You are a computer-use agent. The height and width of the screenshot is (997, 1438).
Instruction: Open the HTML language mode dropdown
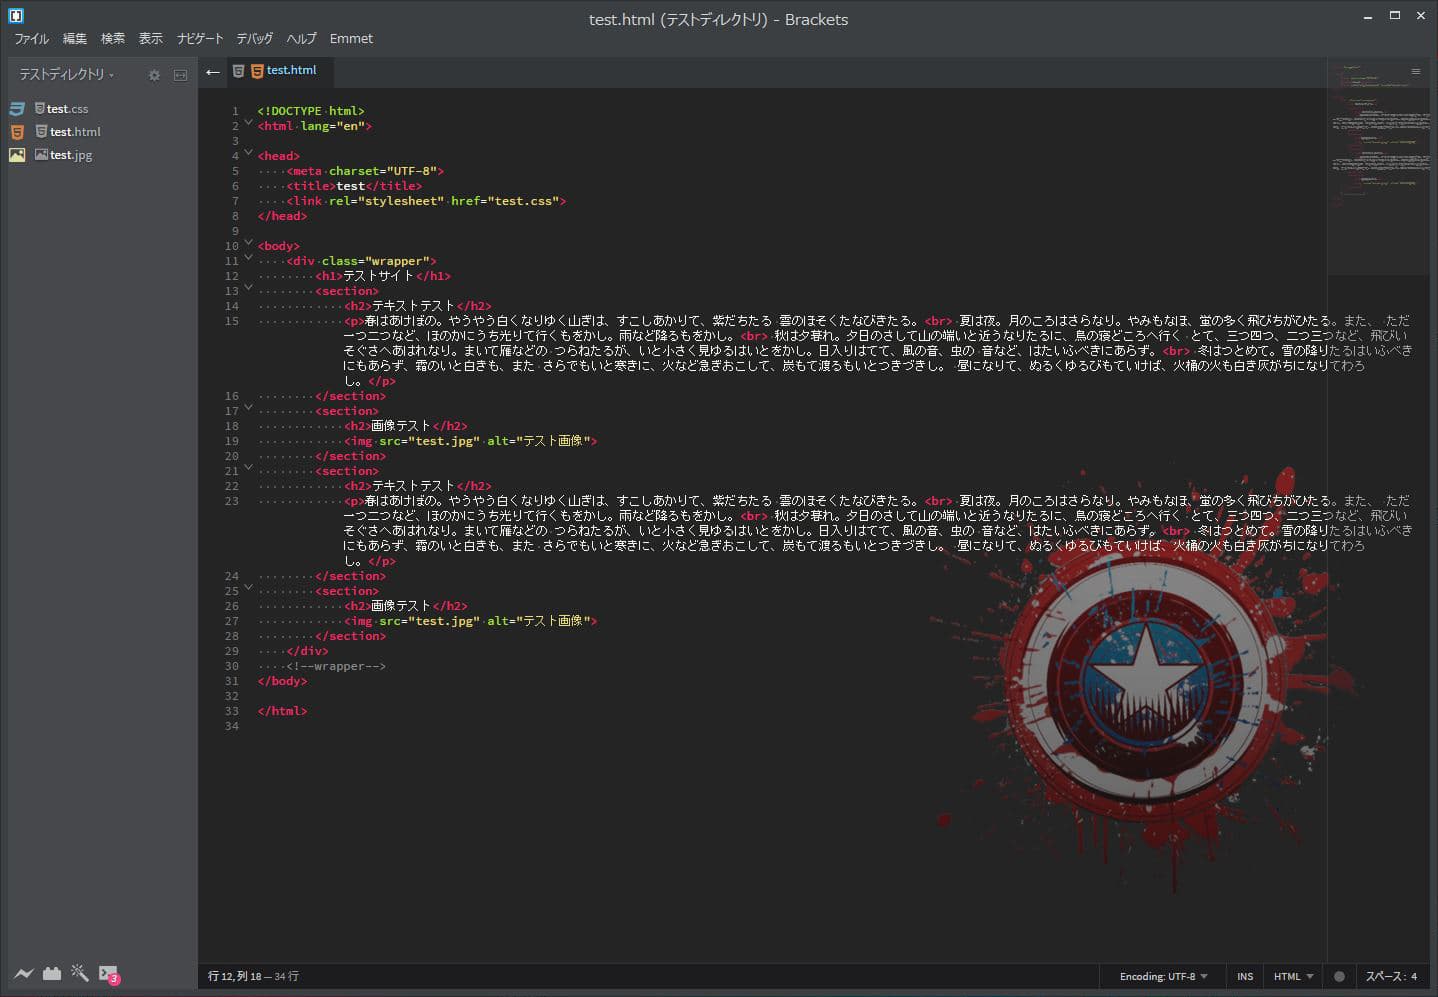coord(1293,976)
